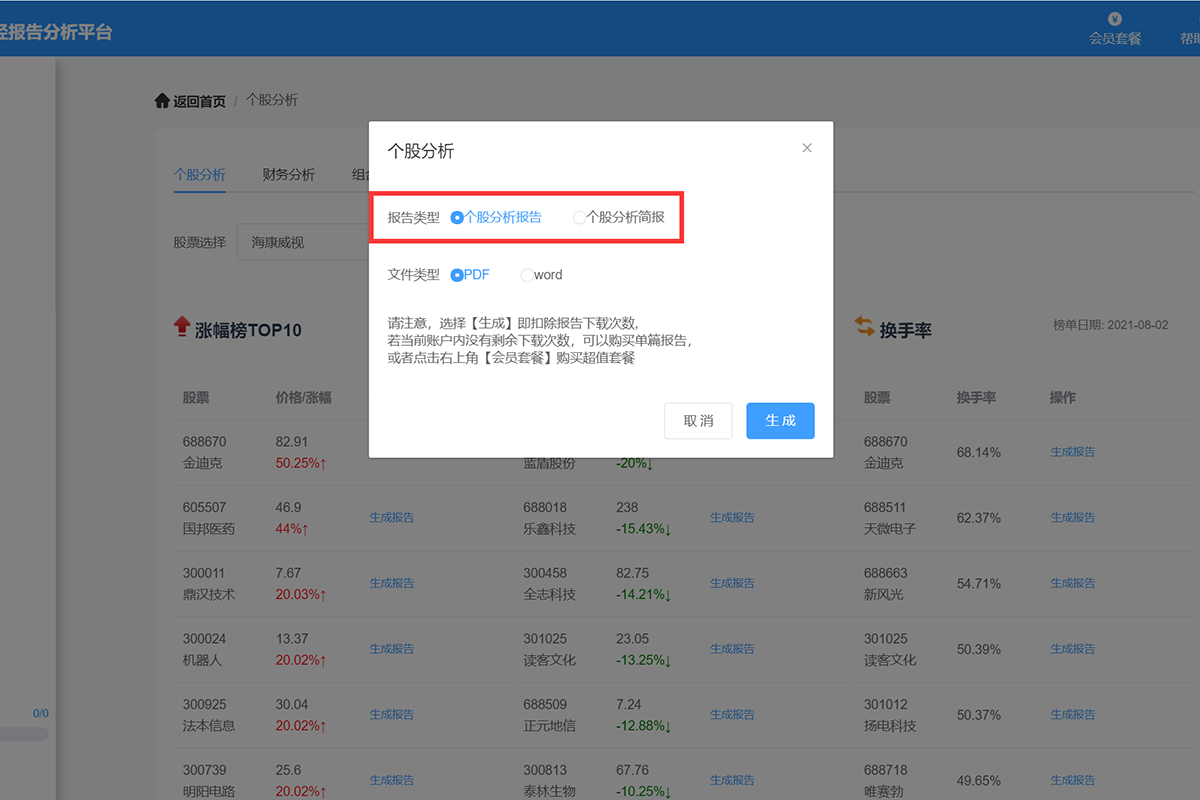Viewport: 1200px width, 800px height.
Task: Close the 个股分析 dialog with X
Action: [x=807, y=148]
